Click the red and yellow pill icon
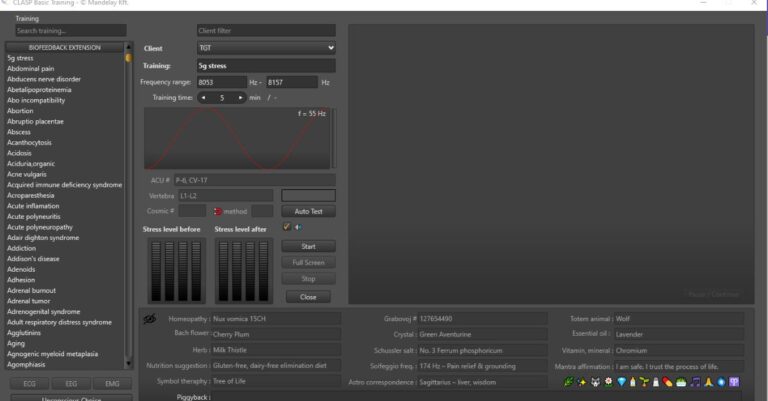 (668, 382)
